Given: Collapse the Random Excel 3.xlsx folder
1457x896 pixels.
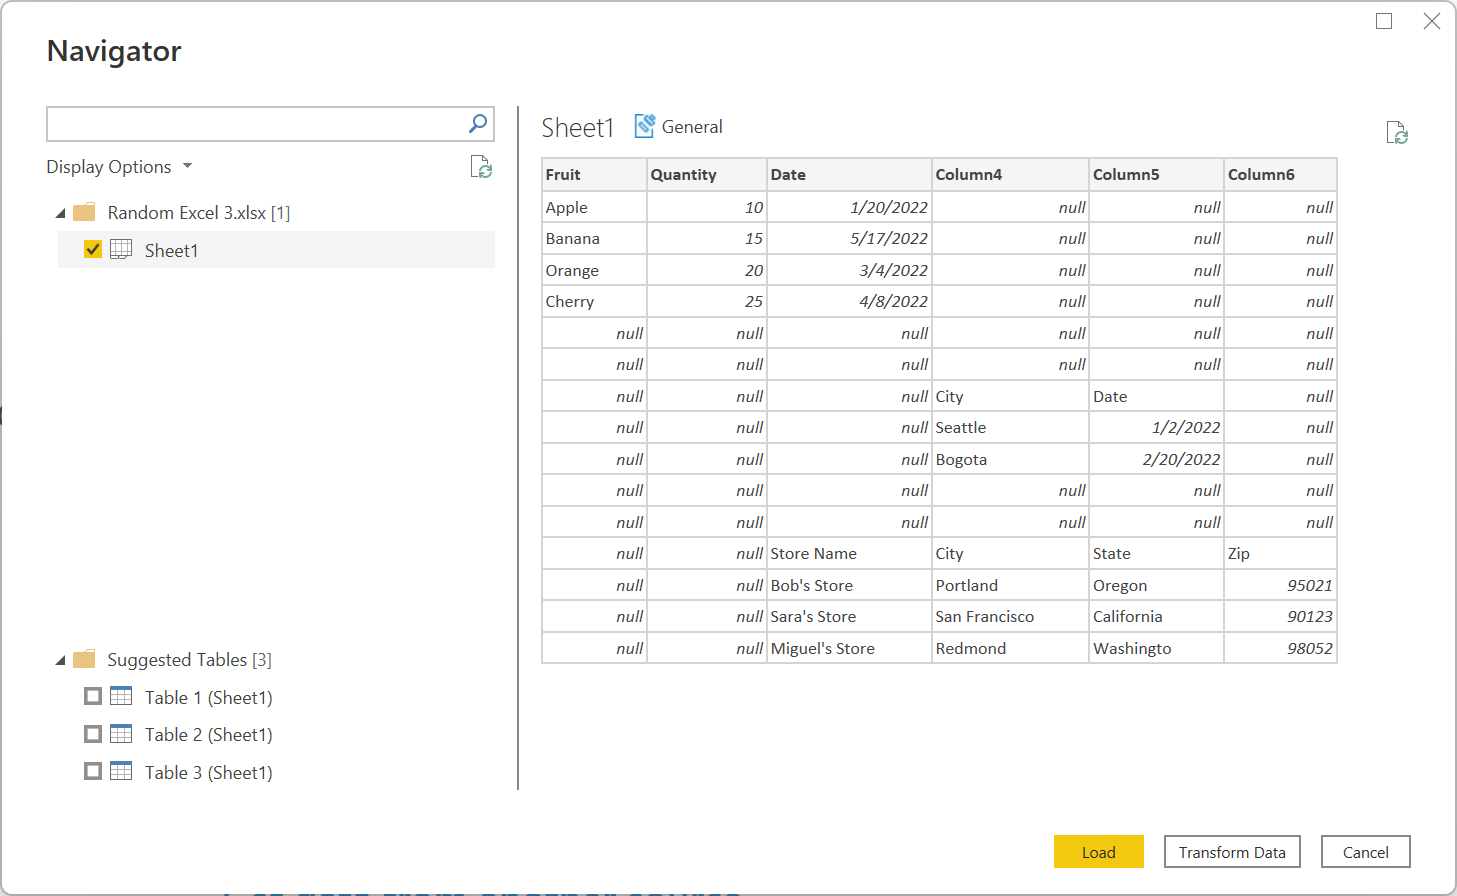Looking at the screenshot, I should [x=61, y=213].
